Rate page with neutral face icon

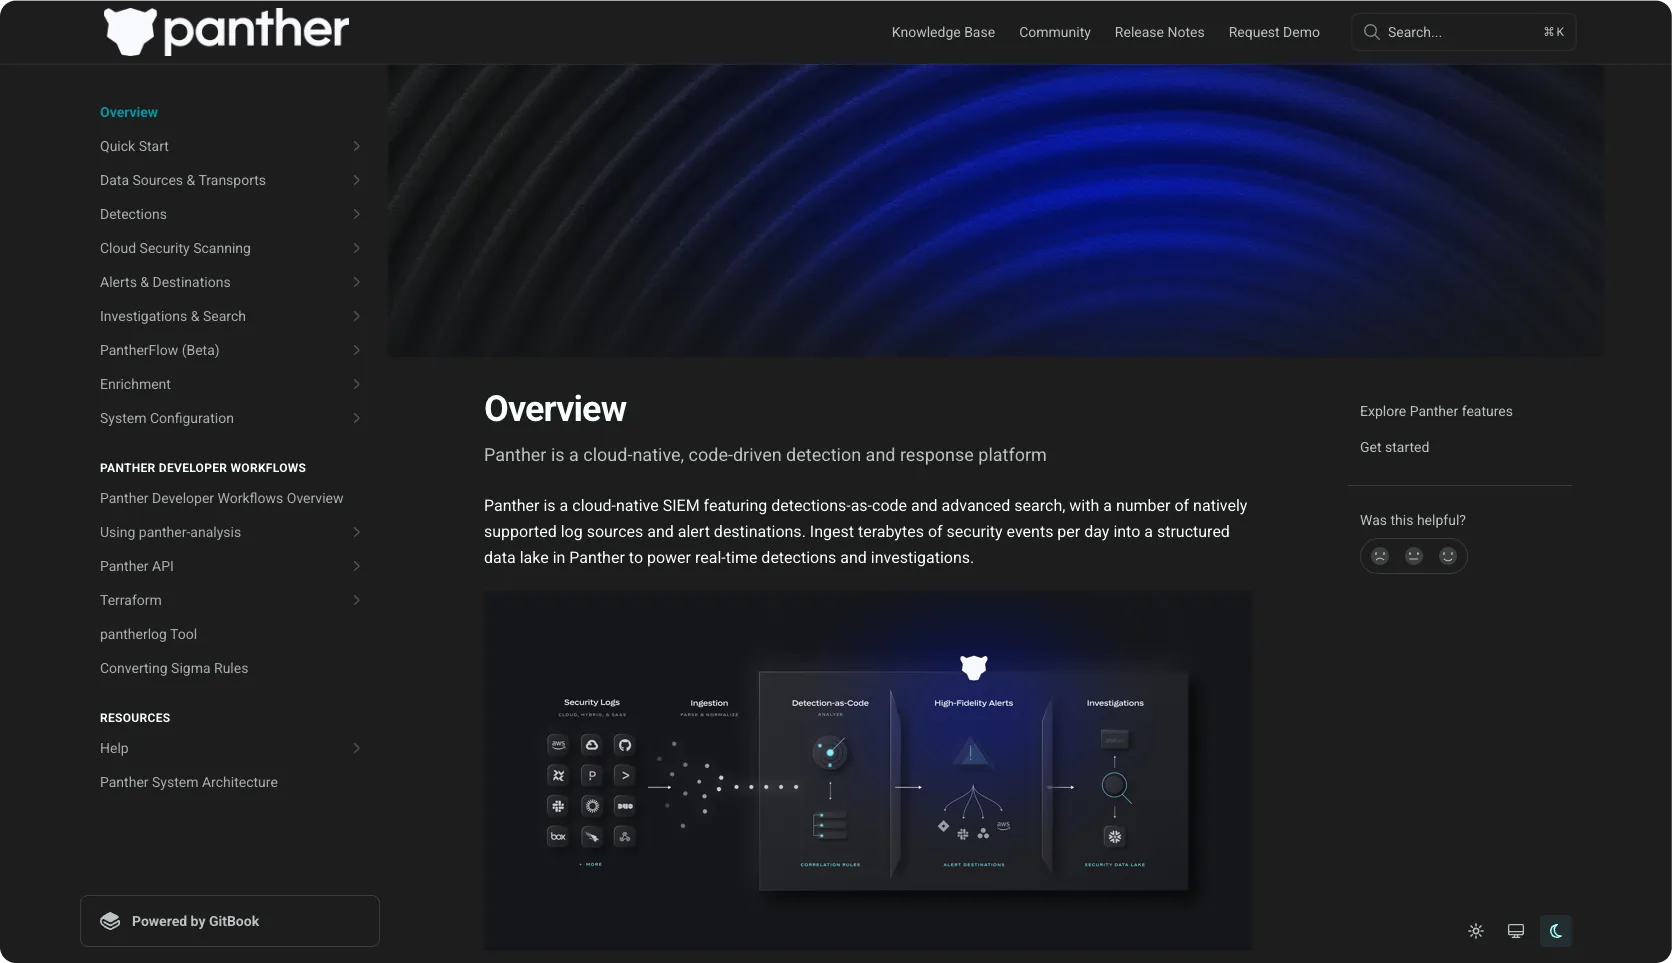[1414, 556]
